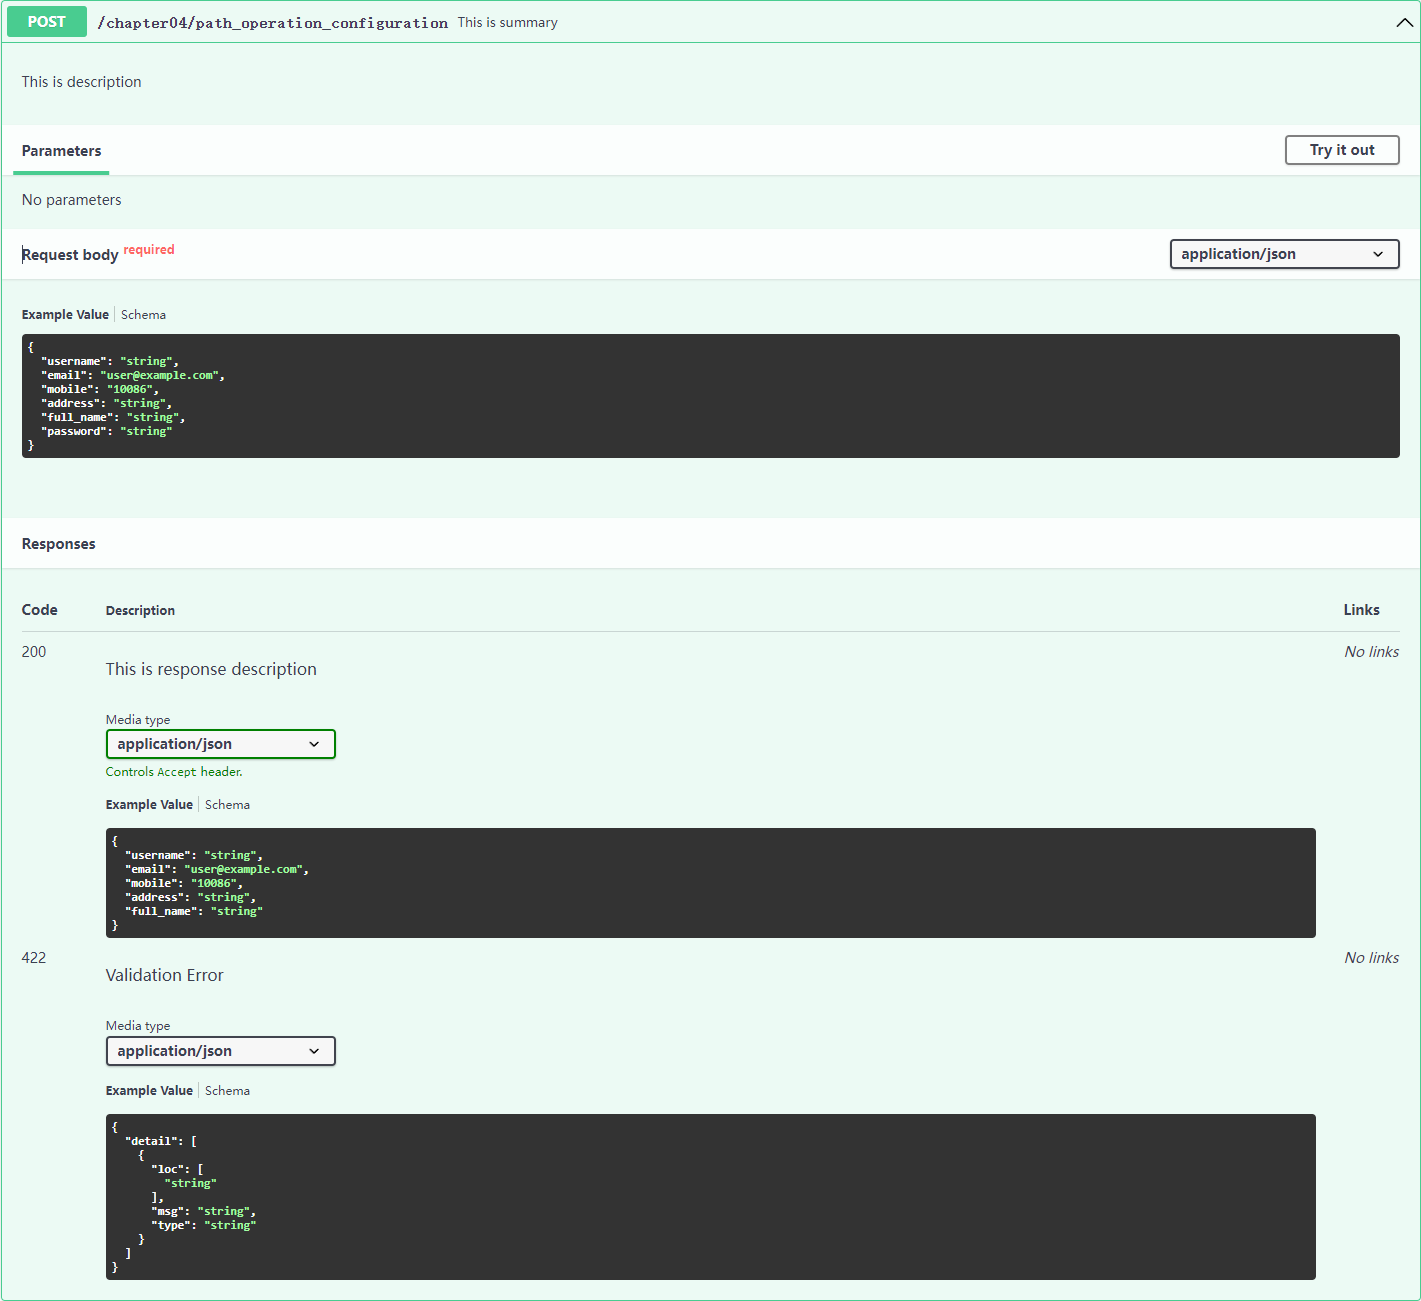Click the 200 response example JSON block

click(710, 883)
